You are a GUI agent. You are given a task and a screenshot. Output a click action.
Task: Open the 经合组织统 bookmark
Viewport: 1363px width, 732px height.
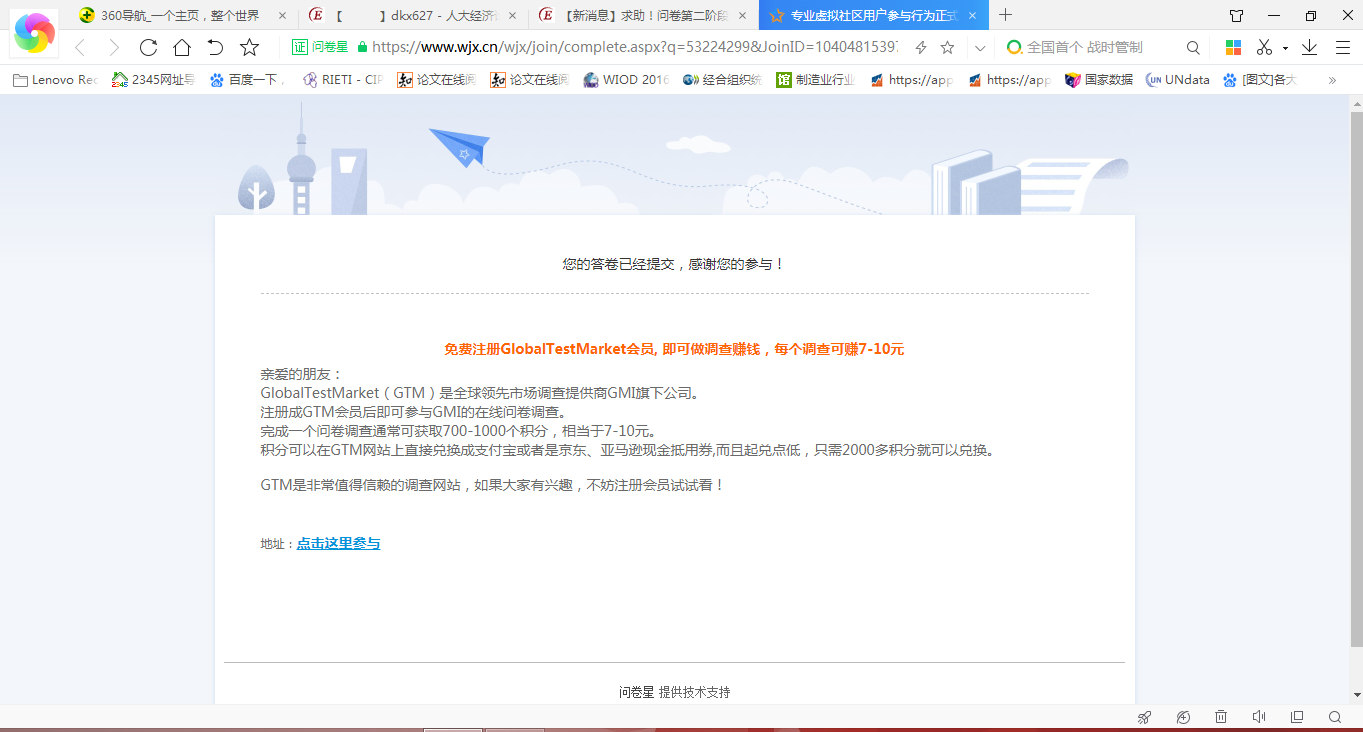[x=722, y=80]
